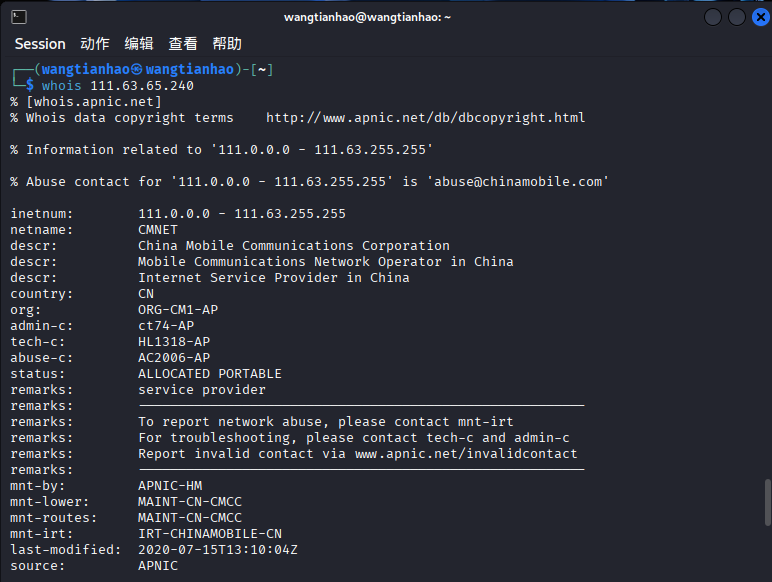This screenshot has height=582, width=772.
Task: Click the terminal icon in the title bar
Action: (x=19, y=17)
